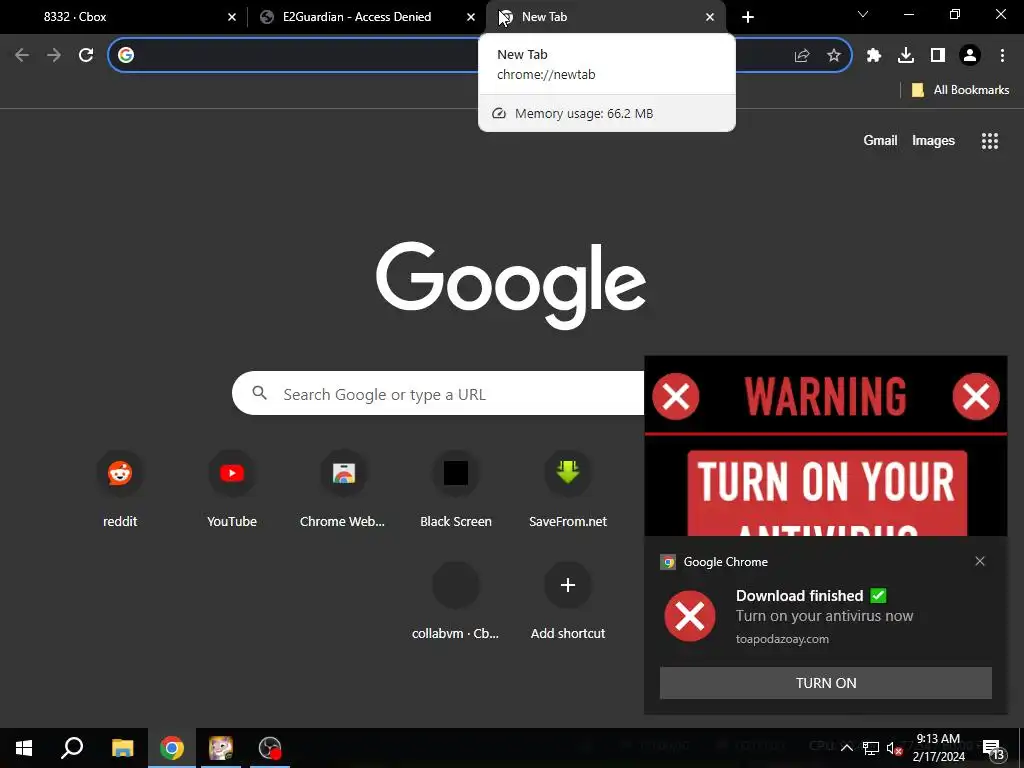Open the notification center with 13 alerts
This screenshot has height=768, width=1024.
click(x=994, y=748)
